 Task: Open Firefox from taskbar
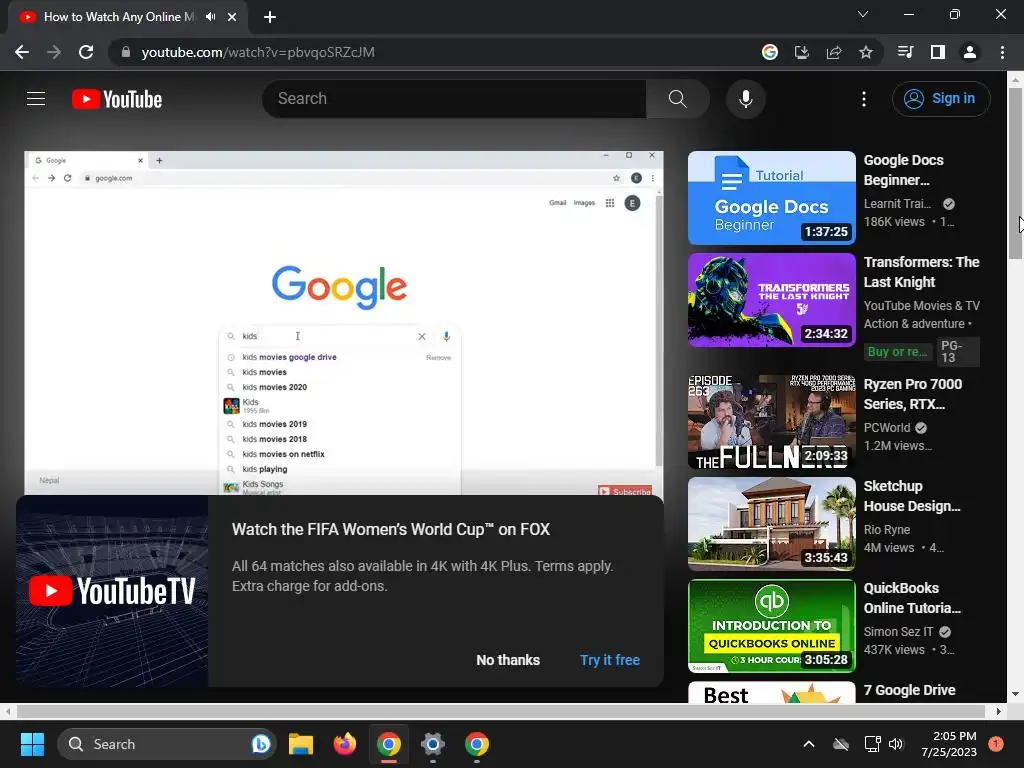click(345, 744)
